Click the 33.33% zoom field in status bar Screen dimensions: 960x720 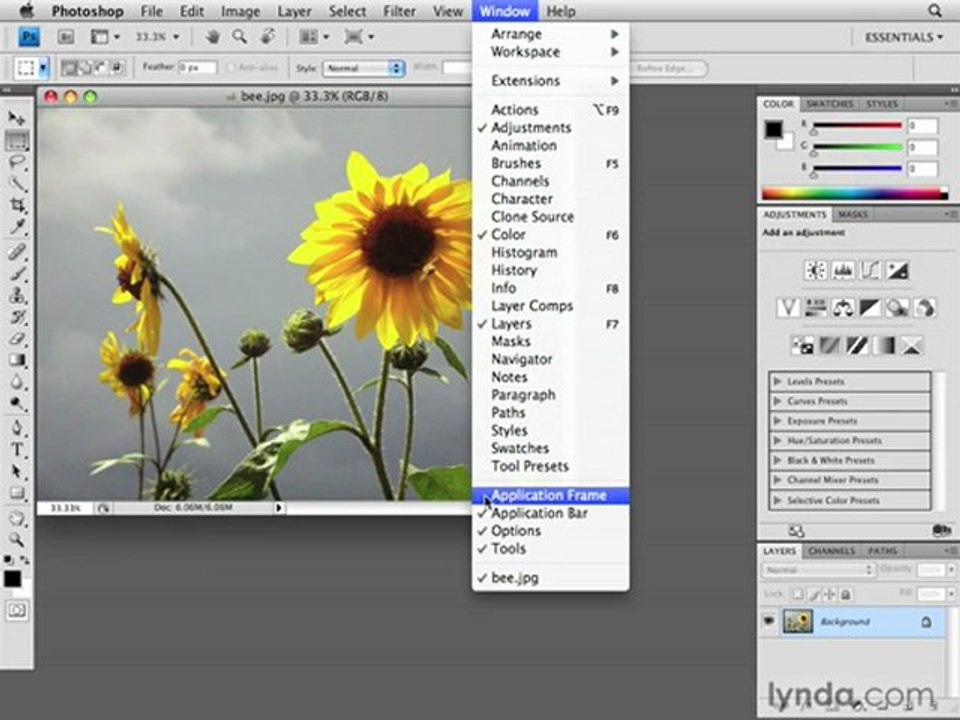65,508
